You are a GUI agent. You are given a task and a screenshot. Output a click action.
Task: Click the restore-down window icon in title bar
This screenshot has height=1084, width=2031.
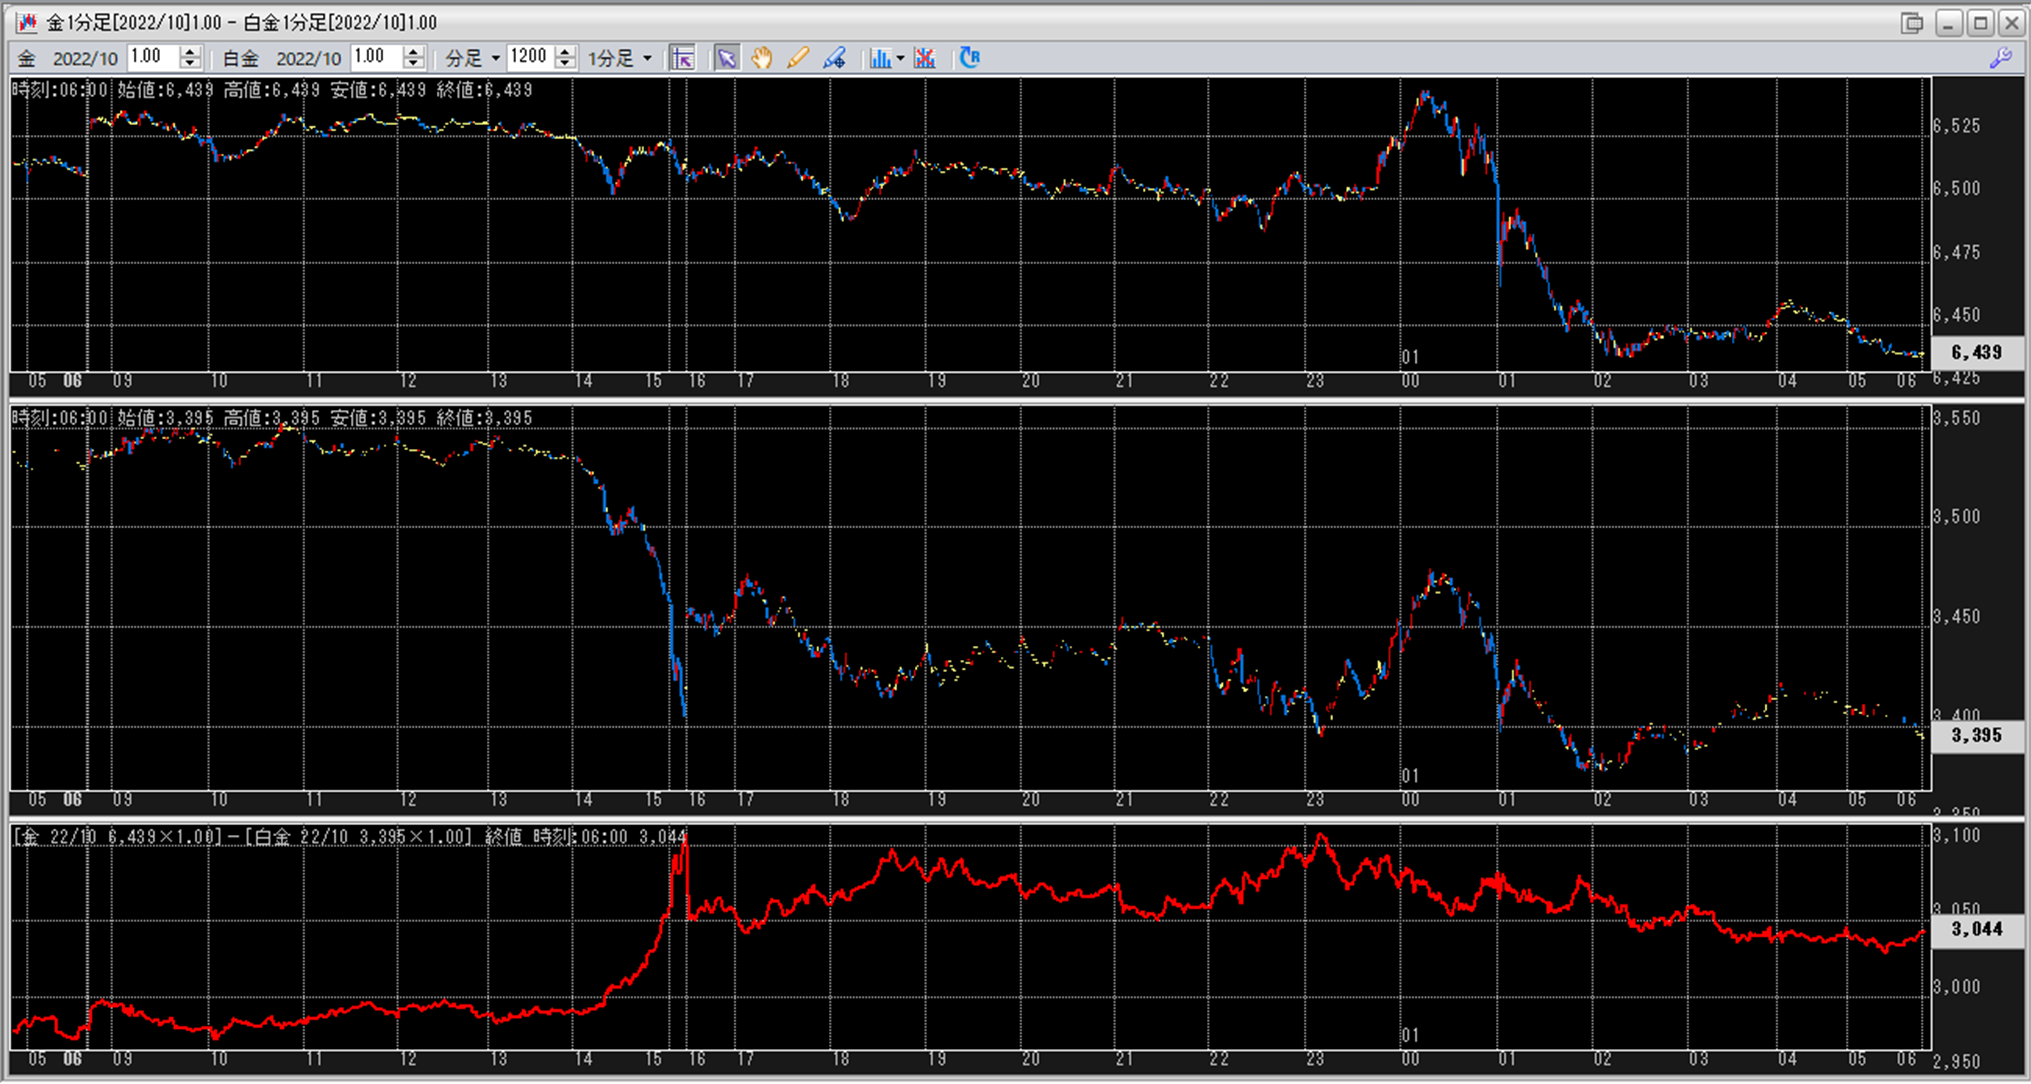pyautogui.click(x=1912, y=22)
